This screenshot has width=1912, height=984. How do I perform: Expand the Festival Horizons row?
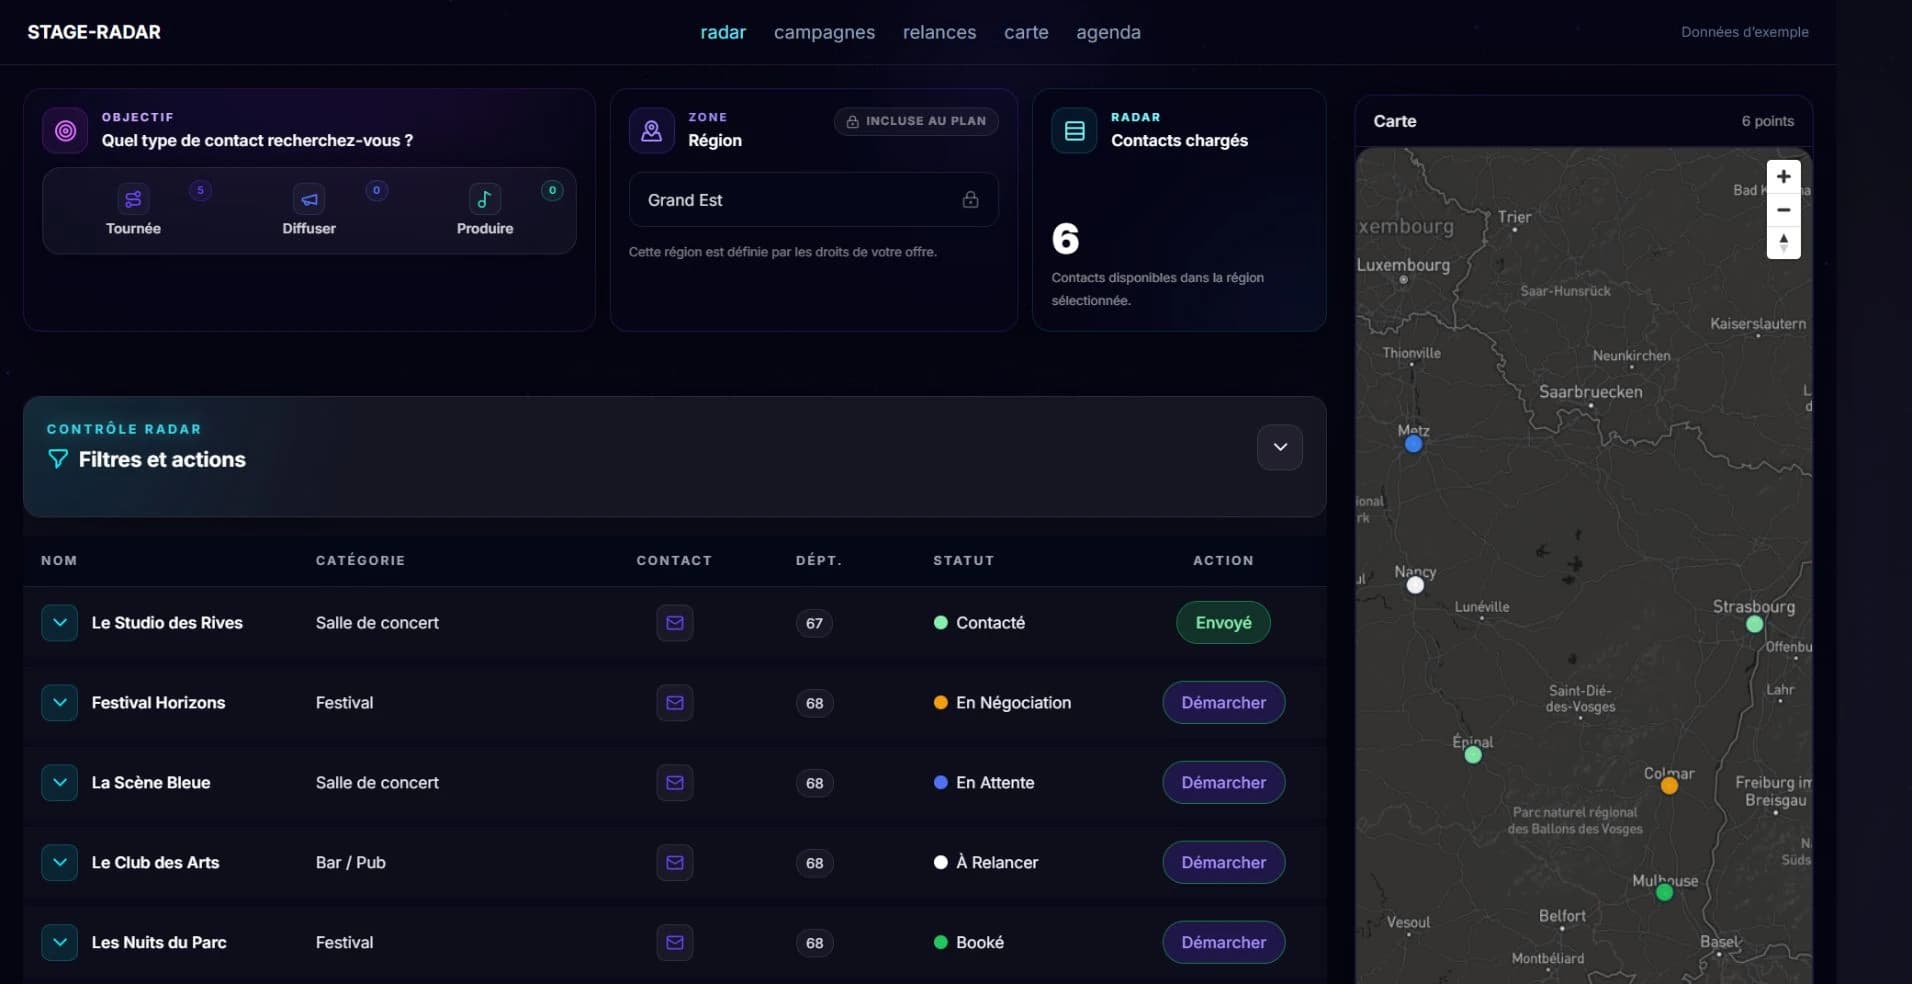(60, 703)
